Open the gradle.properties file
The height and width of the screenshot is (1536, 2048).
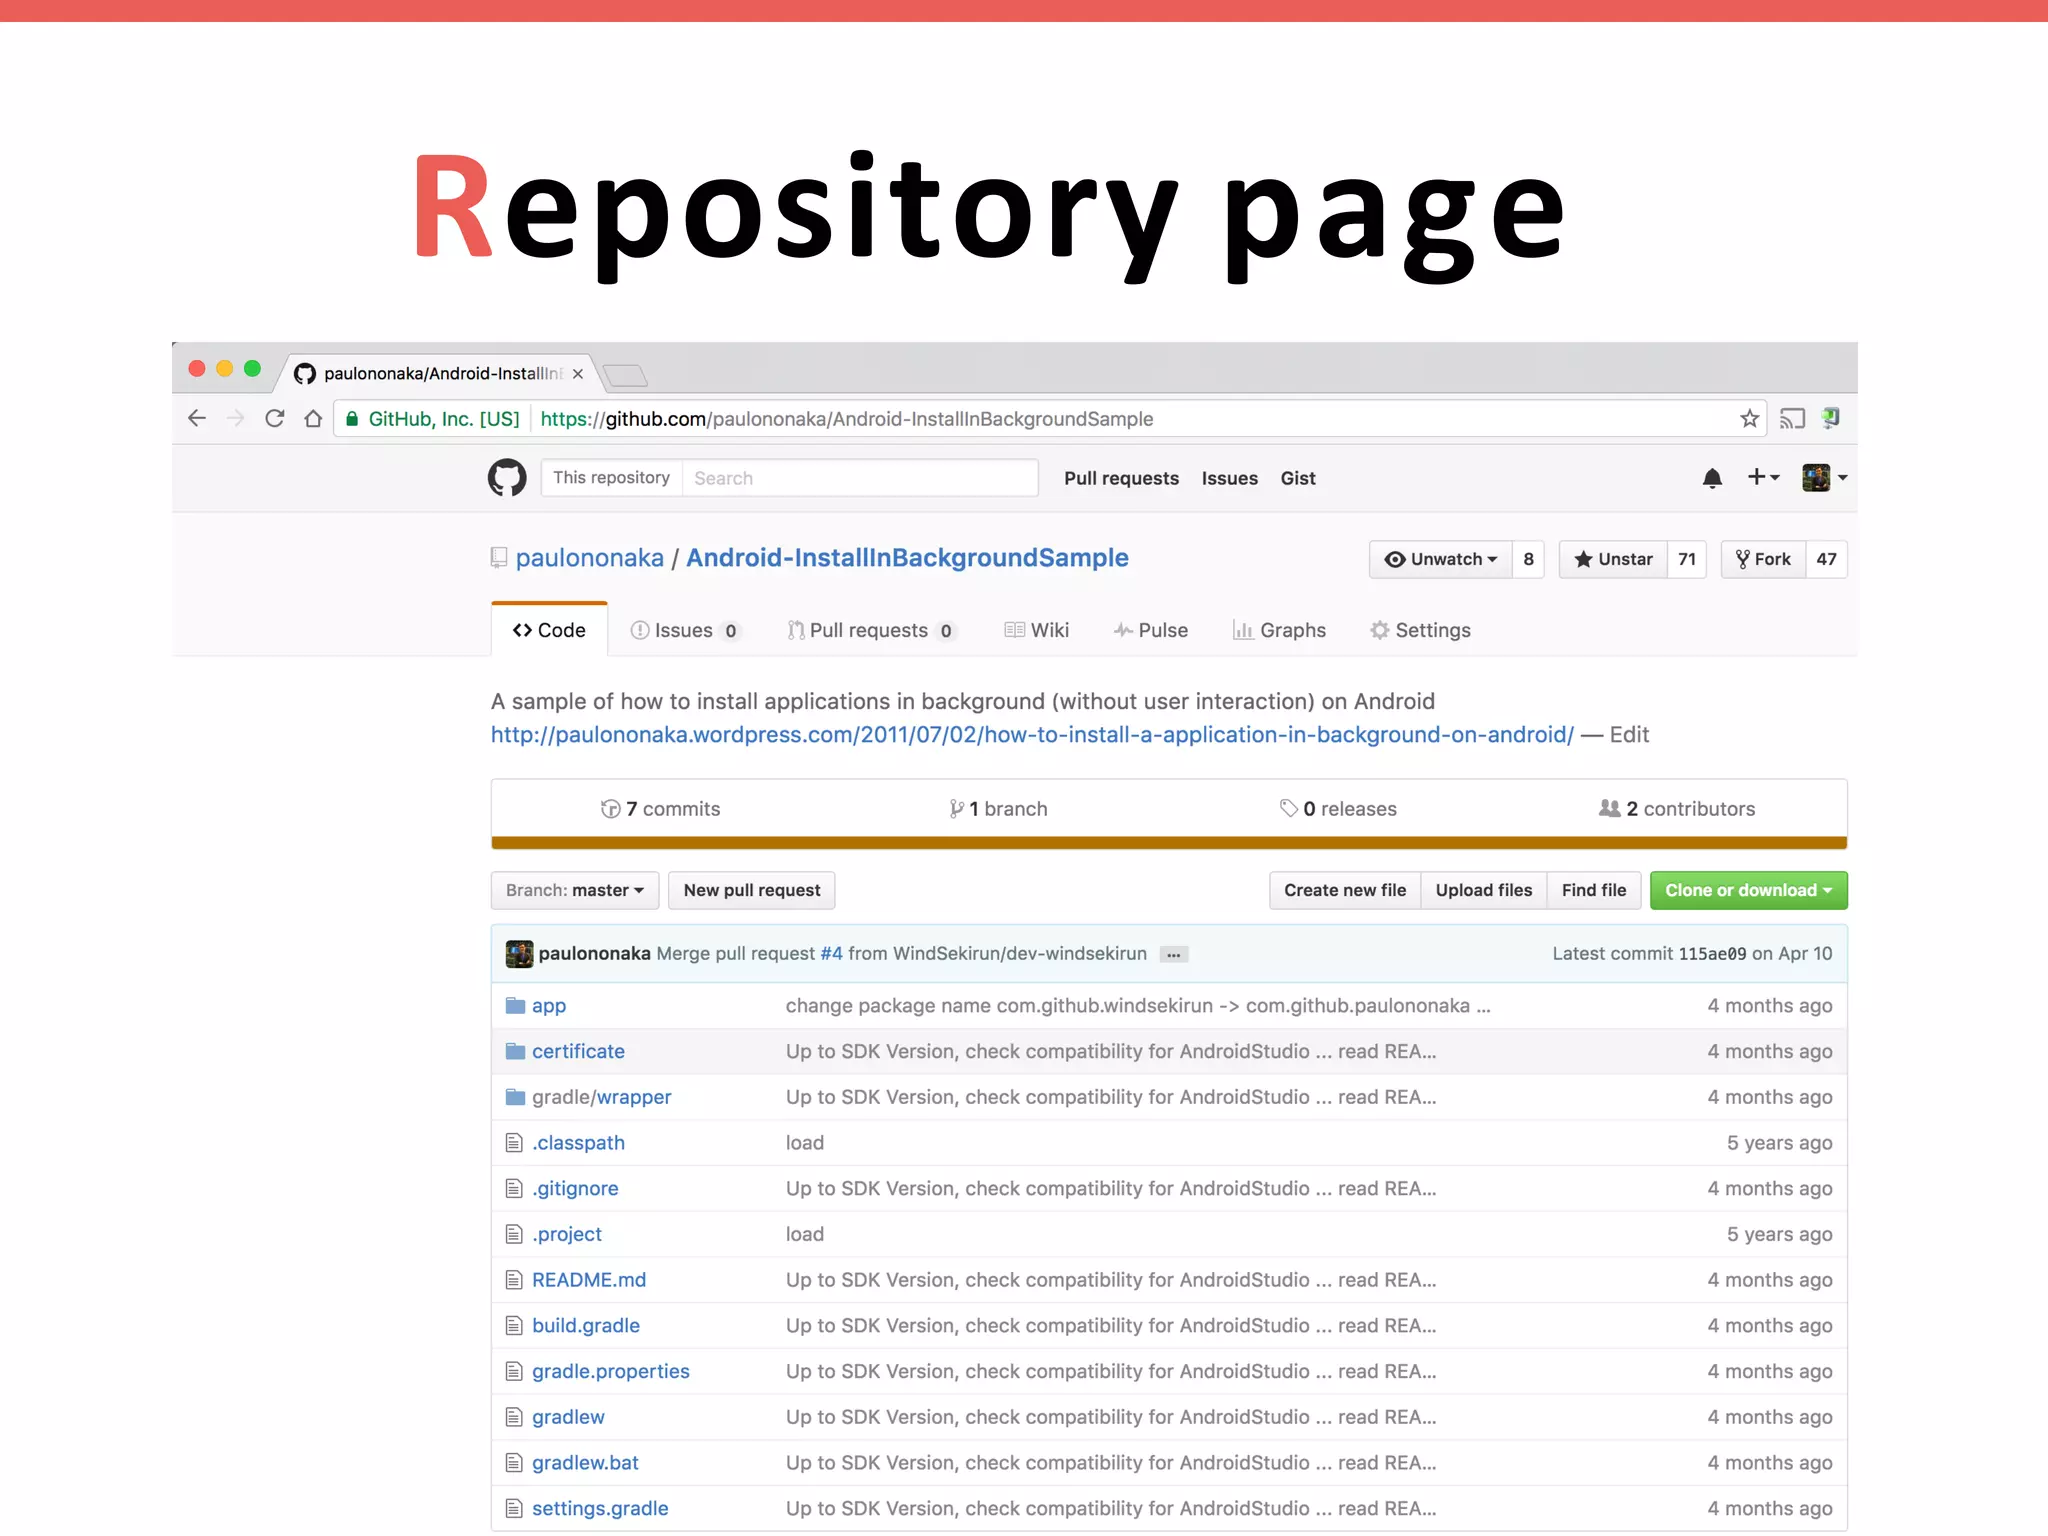coord(611,1372)
